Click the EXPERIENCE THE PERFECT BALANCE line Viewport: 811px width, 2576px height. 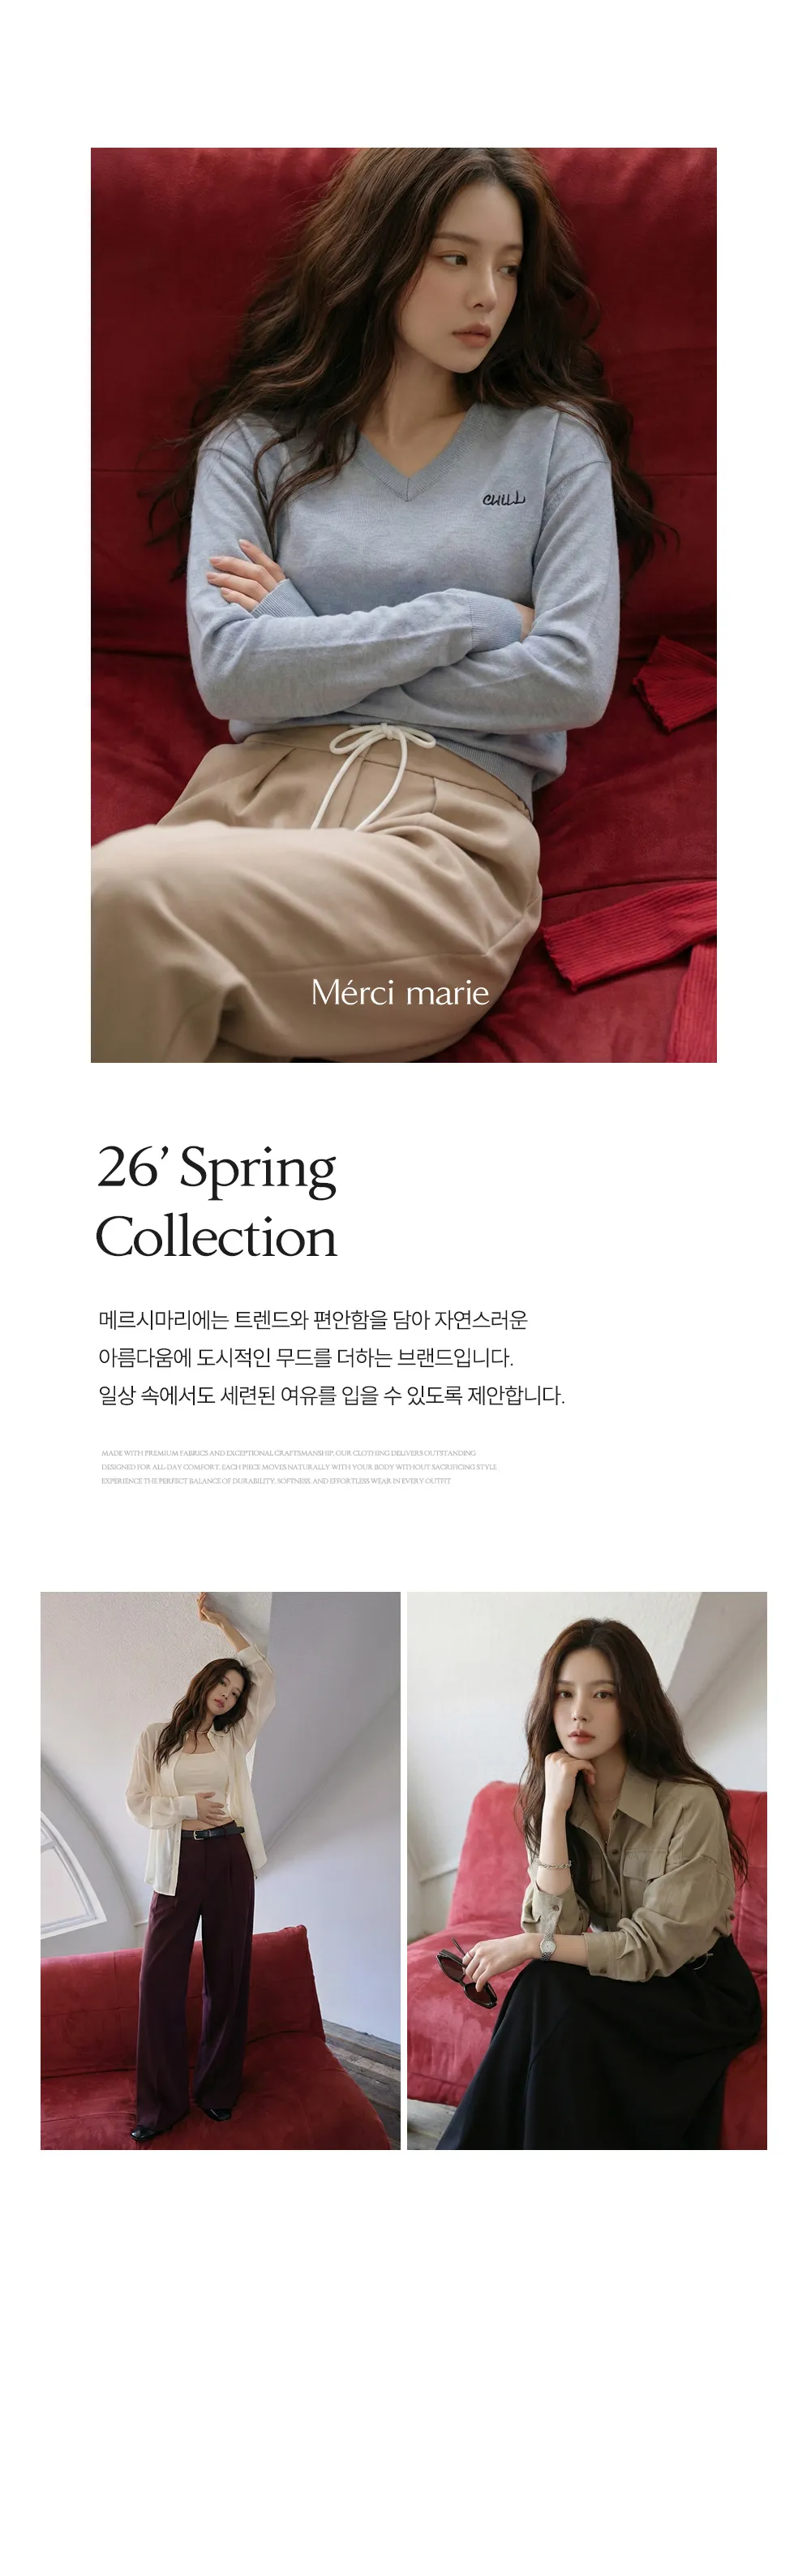(x=276, y=1481)
